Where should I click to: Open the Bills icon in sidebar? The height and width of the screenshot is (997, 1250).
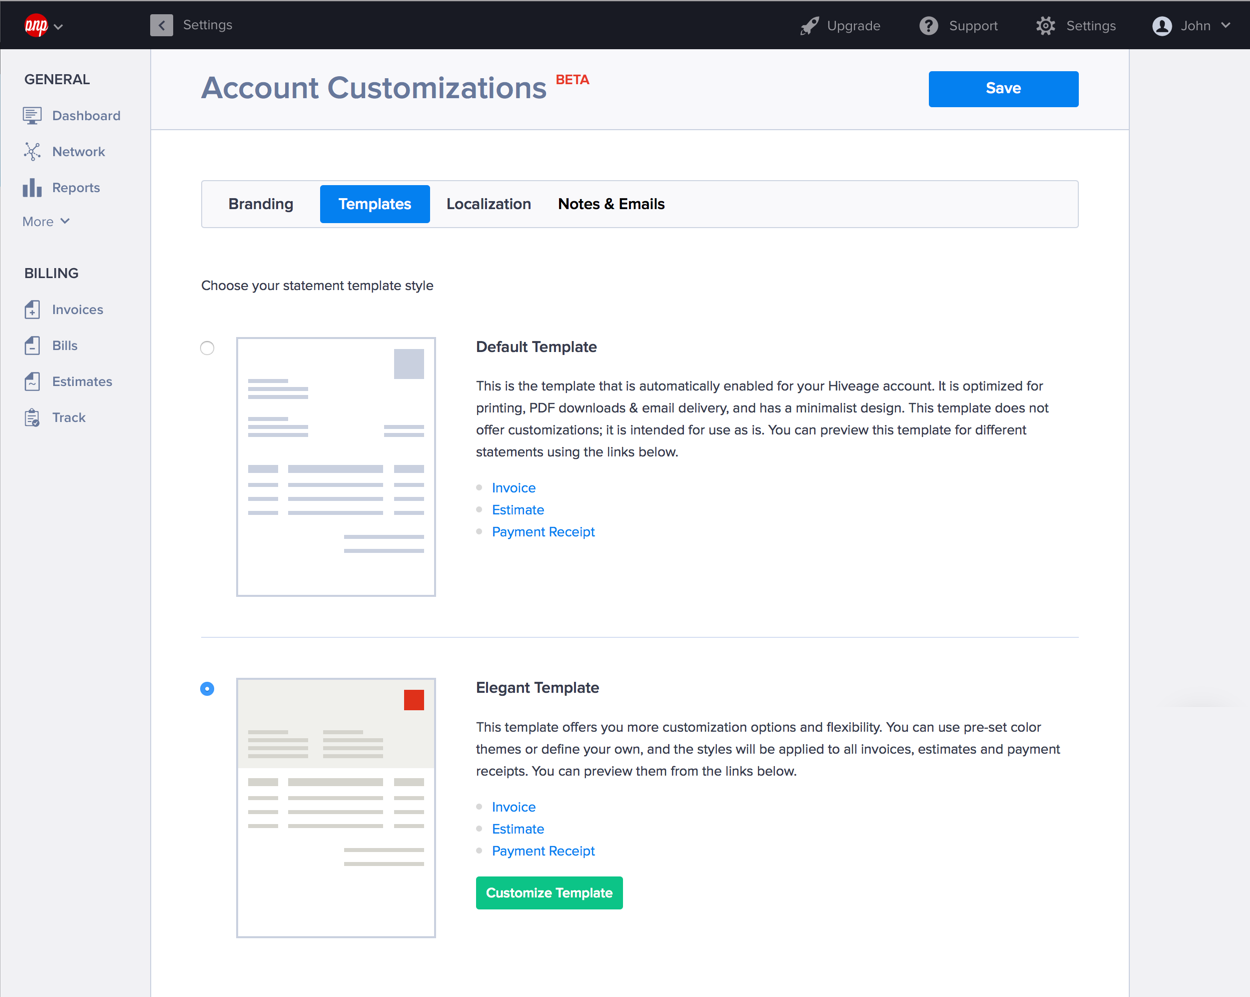32,346
